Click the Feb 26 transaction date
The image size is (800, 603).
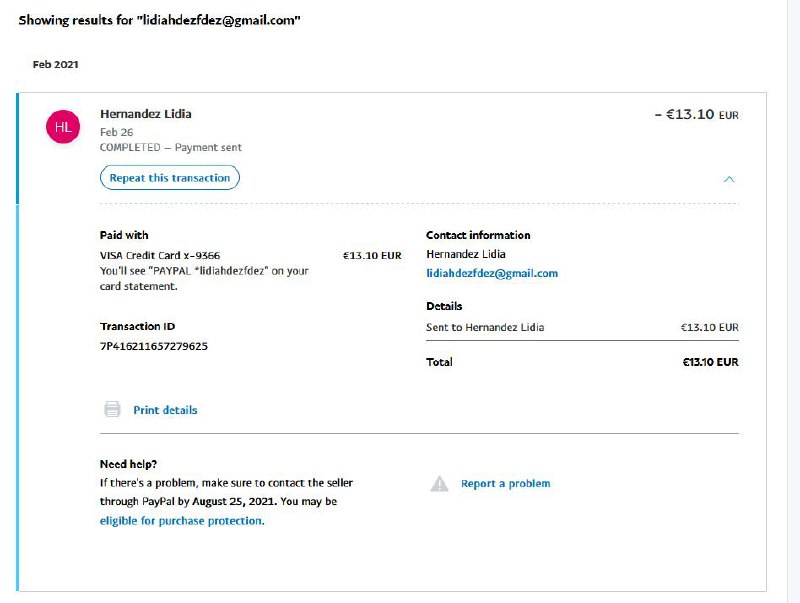(x=116, y=132)
